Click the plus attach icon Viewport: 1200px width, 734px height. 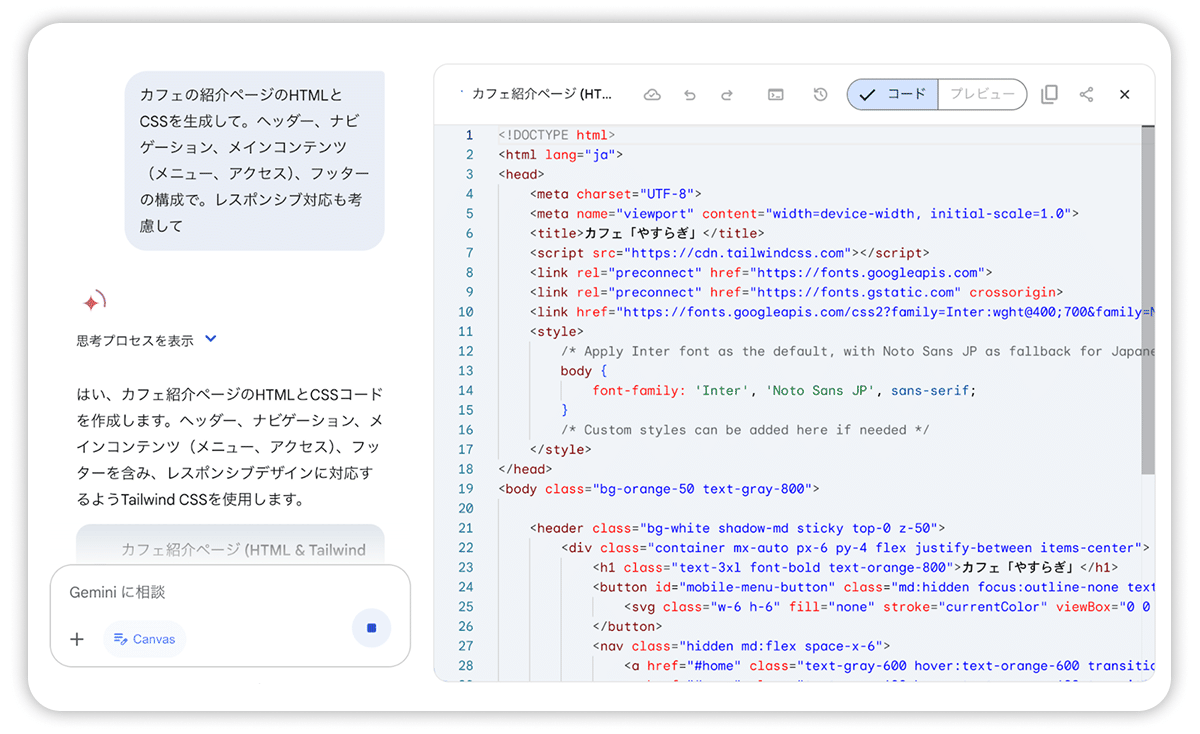[x=77, y=639]
